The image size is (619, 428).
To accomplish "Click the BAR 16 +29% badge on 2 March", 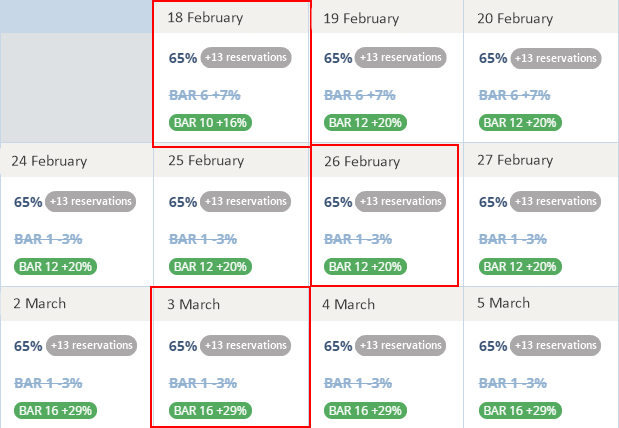I will point(55,411).
